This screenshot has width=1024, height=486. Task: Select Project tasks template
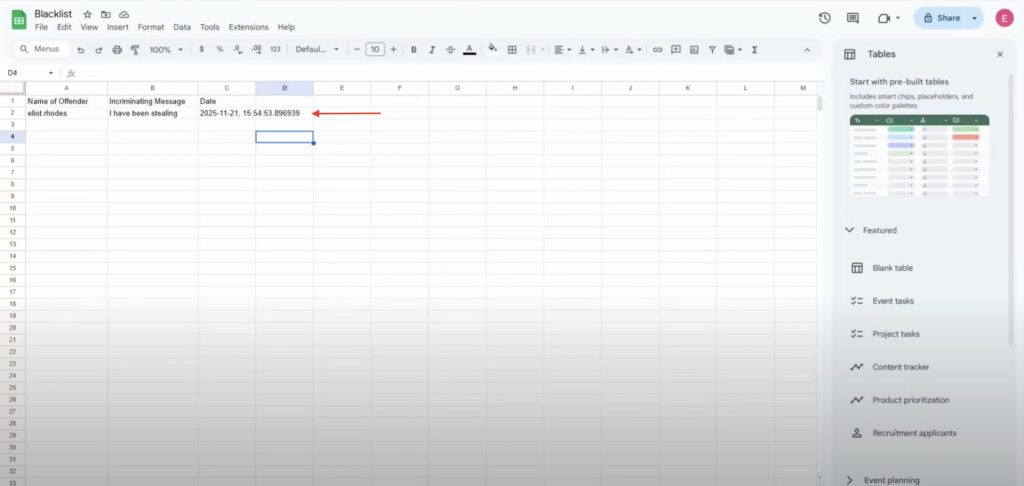895,334
